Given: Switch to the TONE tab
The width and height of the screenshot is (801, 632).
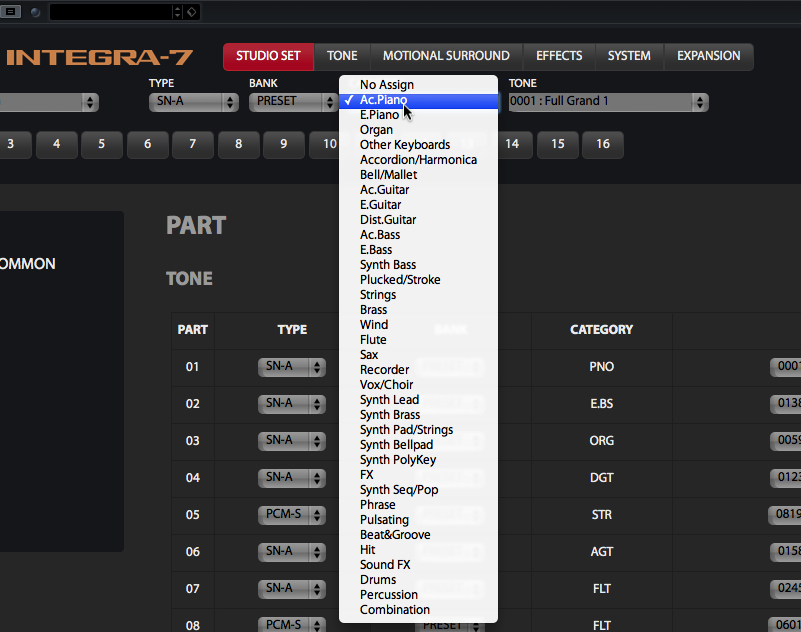Looking at the screenshot, I should coord(342,56).
